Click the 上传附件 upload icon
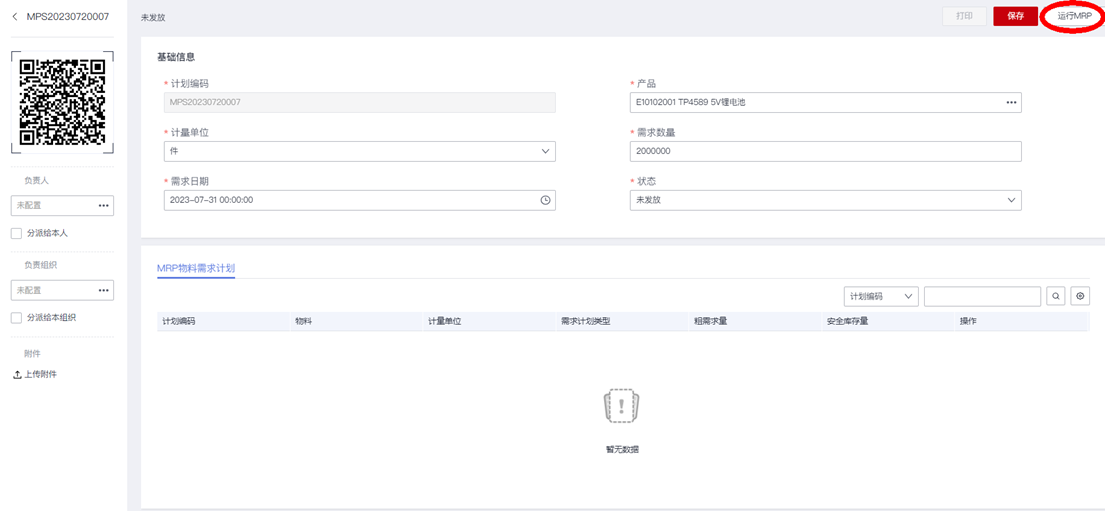Viewport: 1105px width, 511px height. click(17, 375)
